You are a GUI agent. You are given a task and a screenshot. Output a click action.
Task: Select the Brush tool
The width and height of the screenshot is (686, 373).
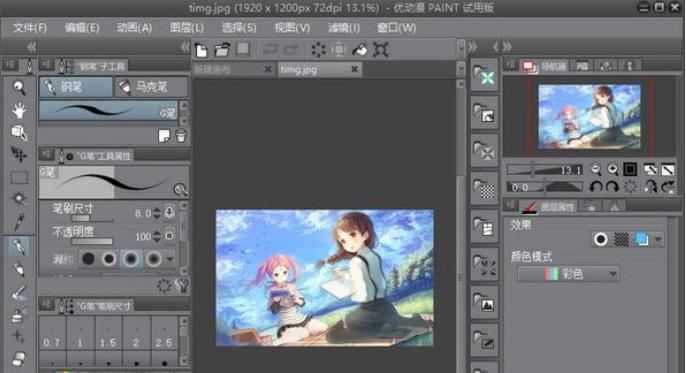19,292
